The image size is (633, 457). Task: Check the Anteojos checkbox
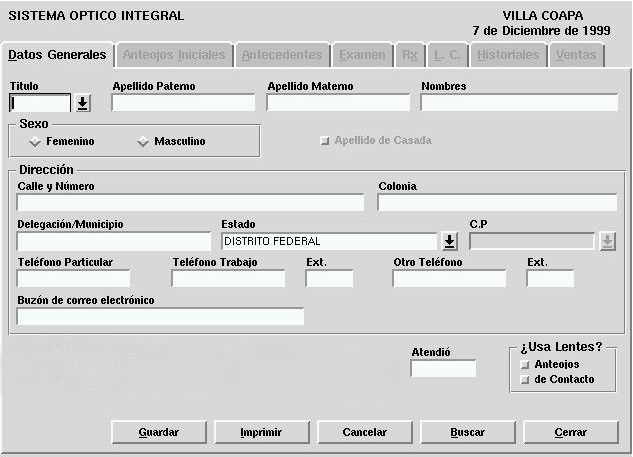(x=525, y=365)
